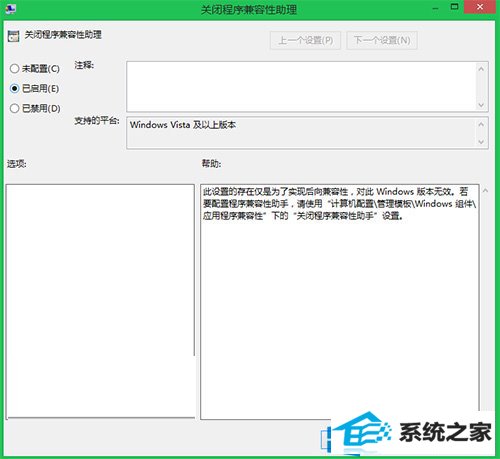This screenshot has height=459, width=500.
Task: Click the window system icon in title bar
Action: 11,8
